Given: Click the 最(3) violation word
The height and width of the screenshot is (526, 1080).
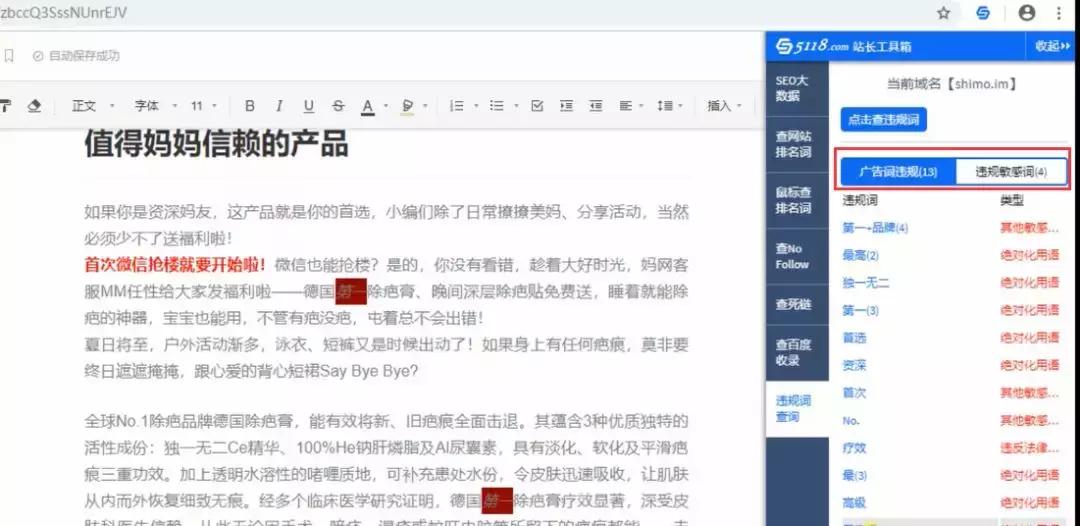Looking at the screenshot, I should pos(855,476).
